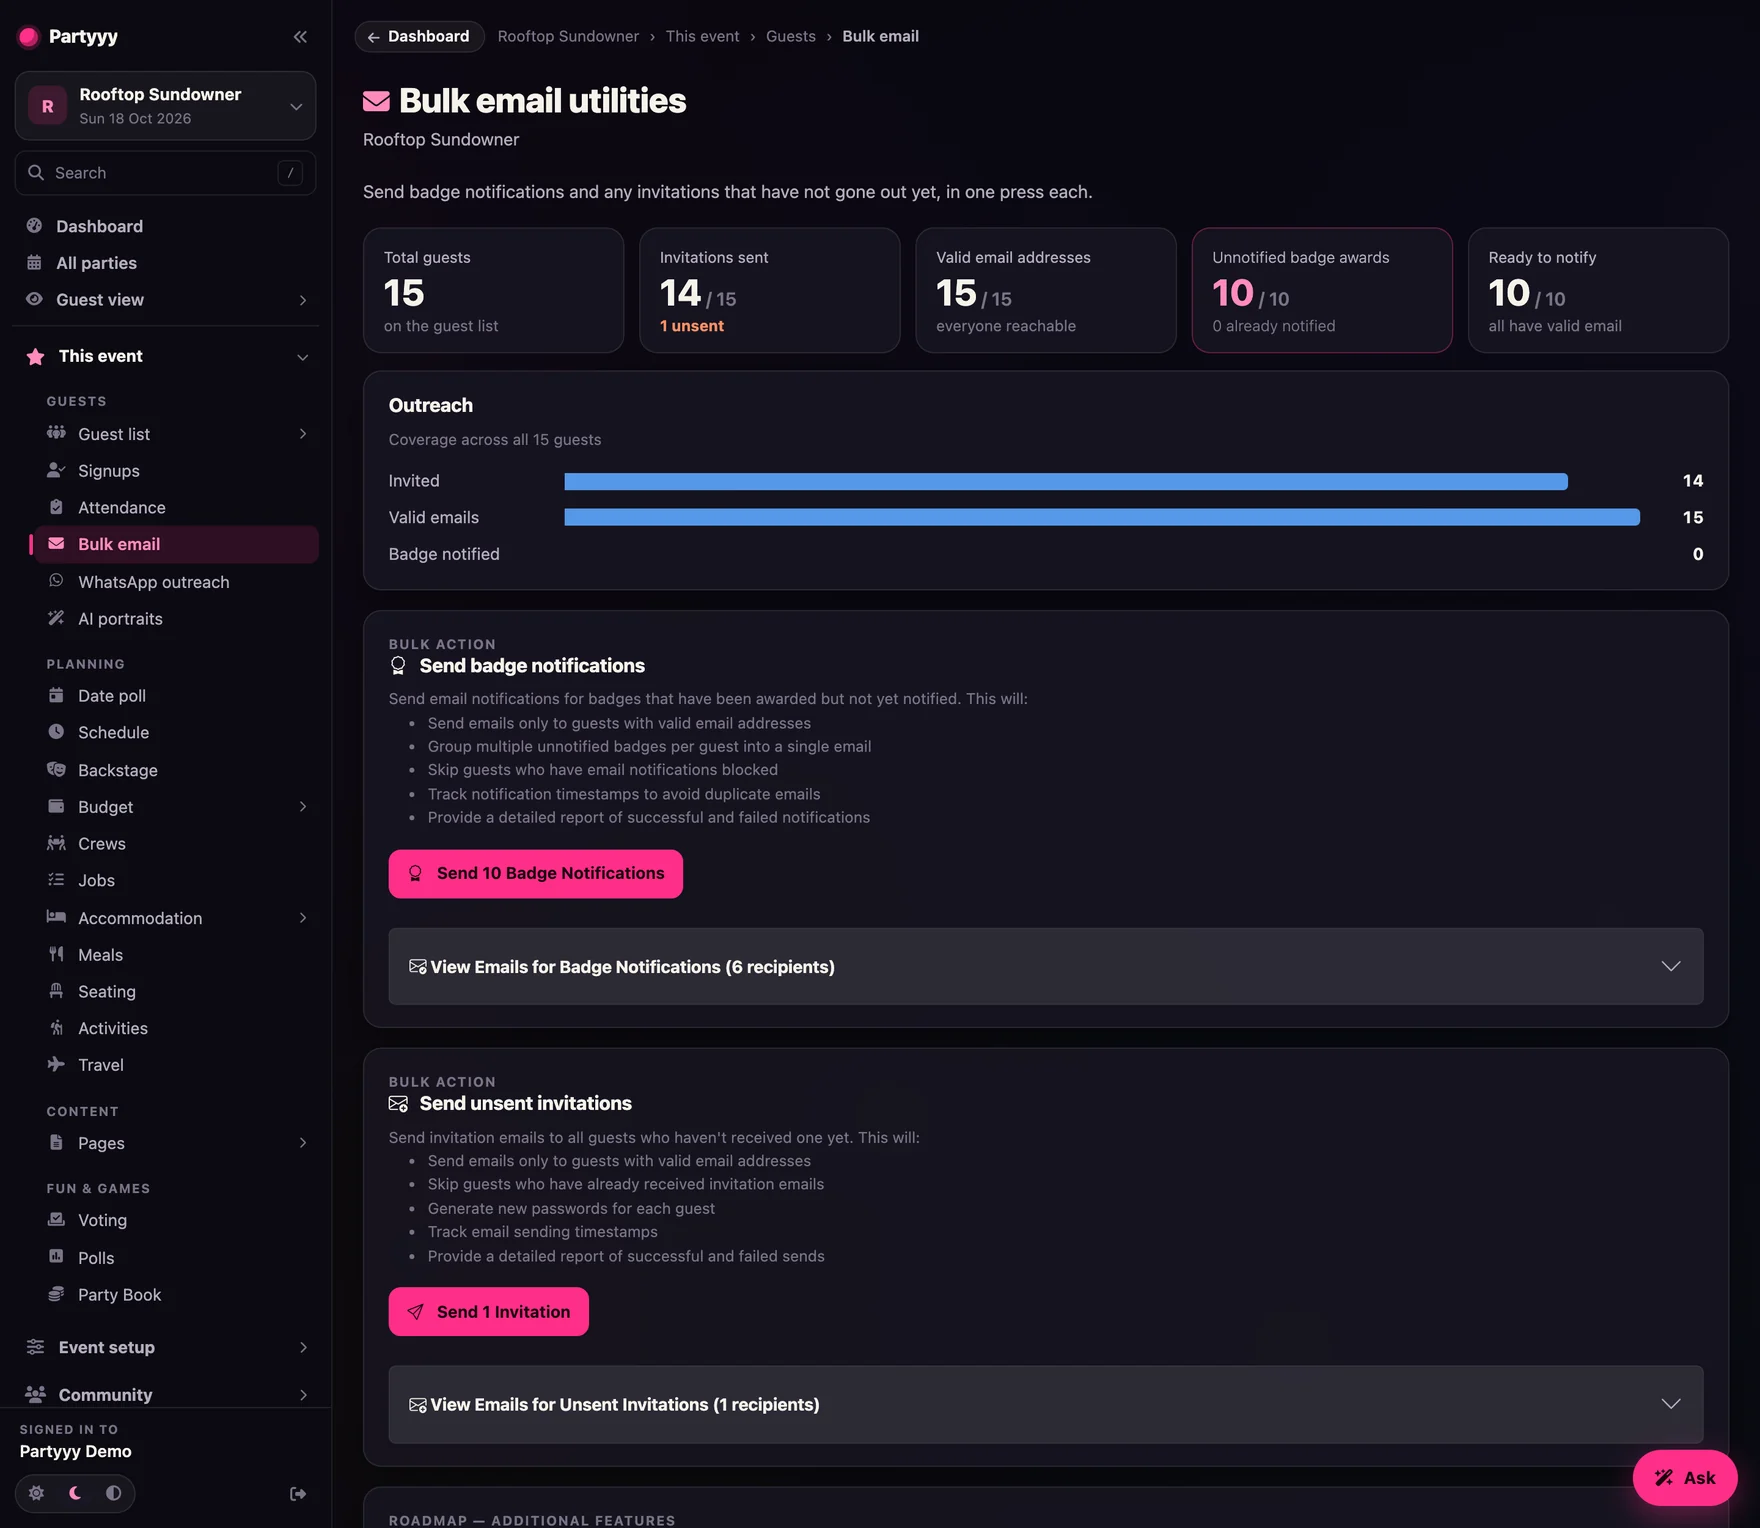
Task: Click the back to Dashboard button
Action: point(419,37)
